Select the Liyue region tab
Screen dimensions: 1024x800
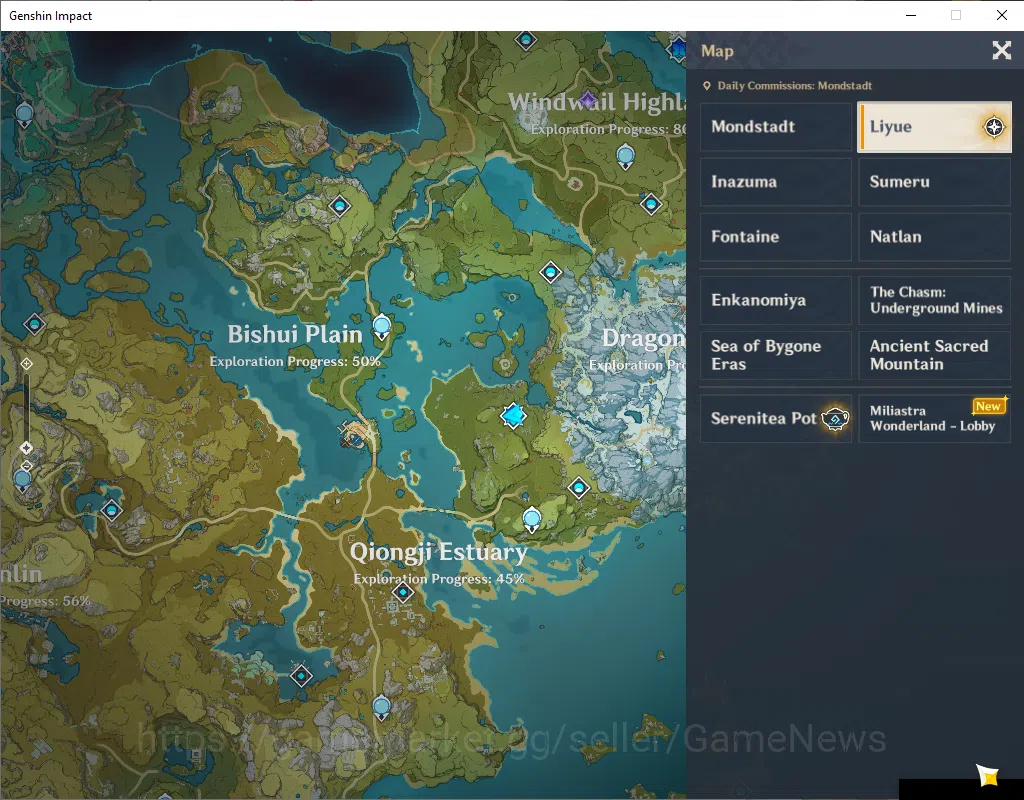[x=935, y=127]
